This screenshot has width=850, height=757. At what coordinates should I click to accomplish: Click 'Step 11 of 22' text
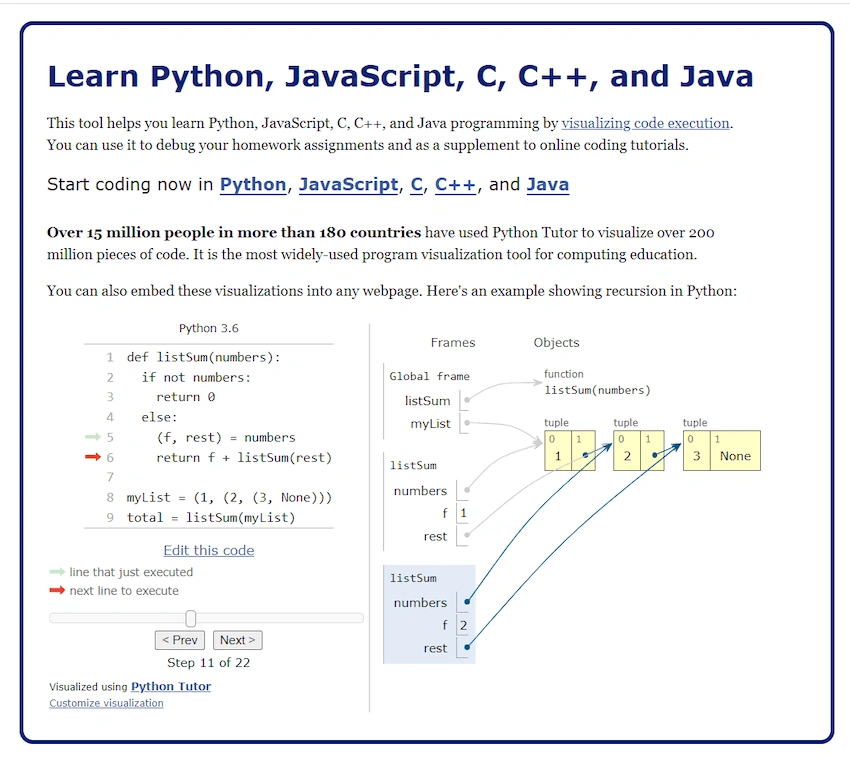[x=209, y=663]
